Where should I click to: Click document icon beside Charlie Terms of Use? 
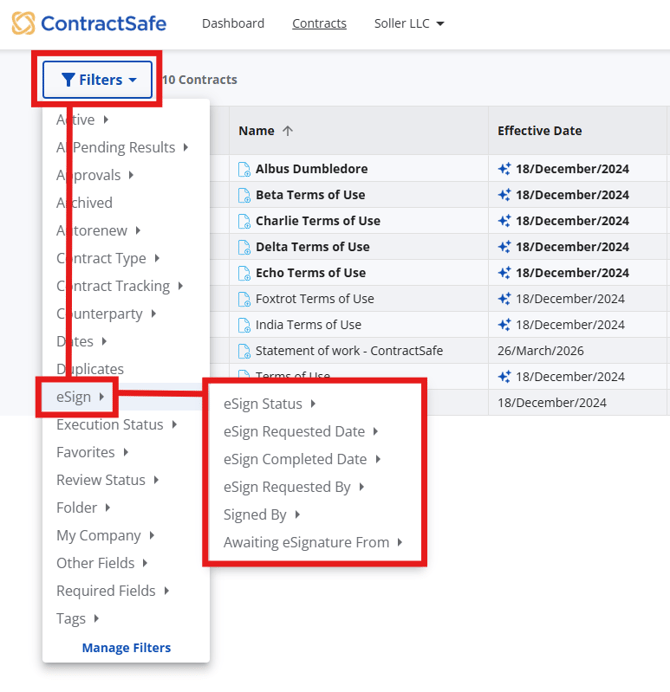tap(244, 221)
